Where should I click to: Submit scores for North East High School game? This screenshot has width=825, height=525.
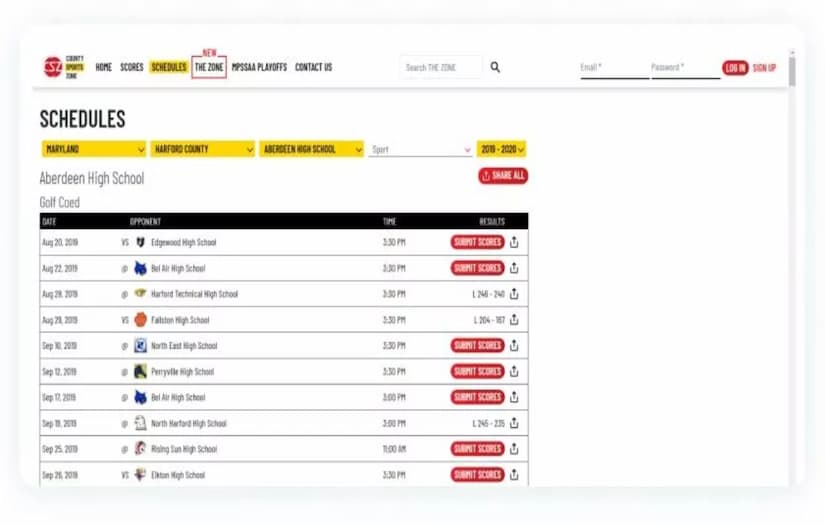pos(478,345)
